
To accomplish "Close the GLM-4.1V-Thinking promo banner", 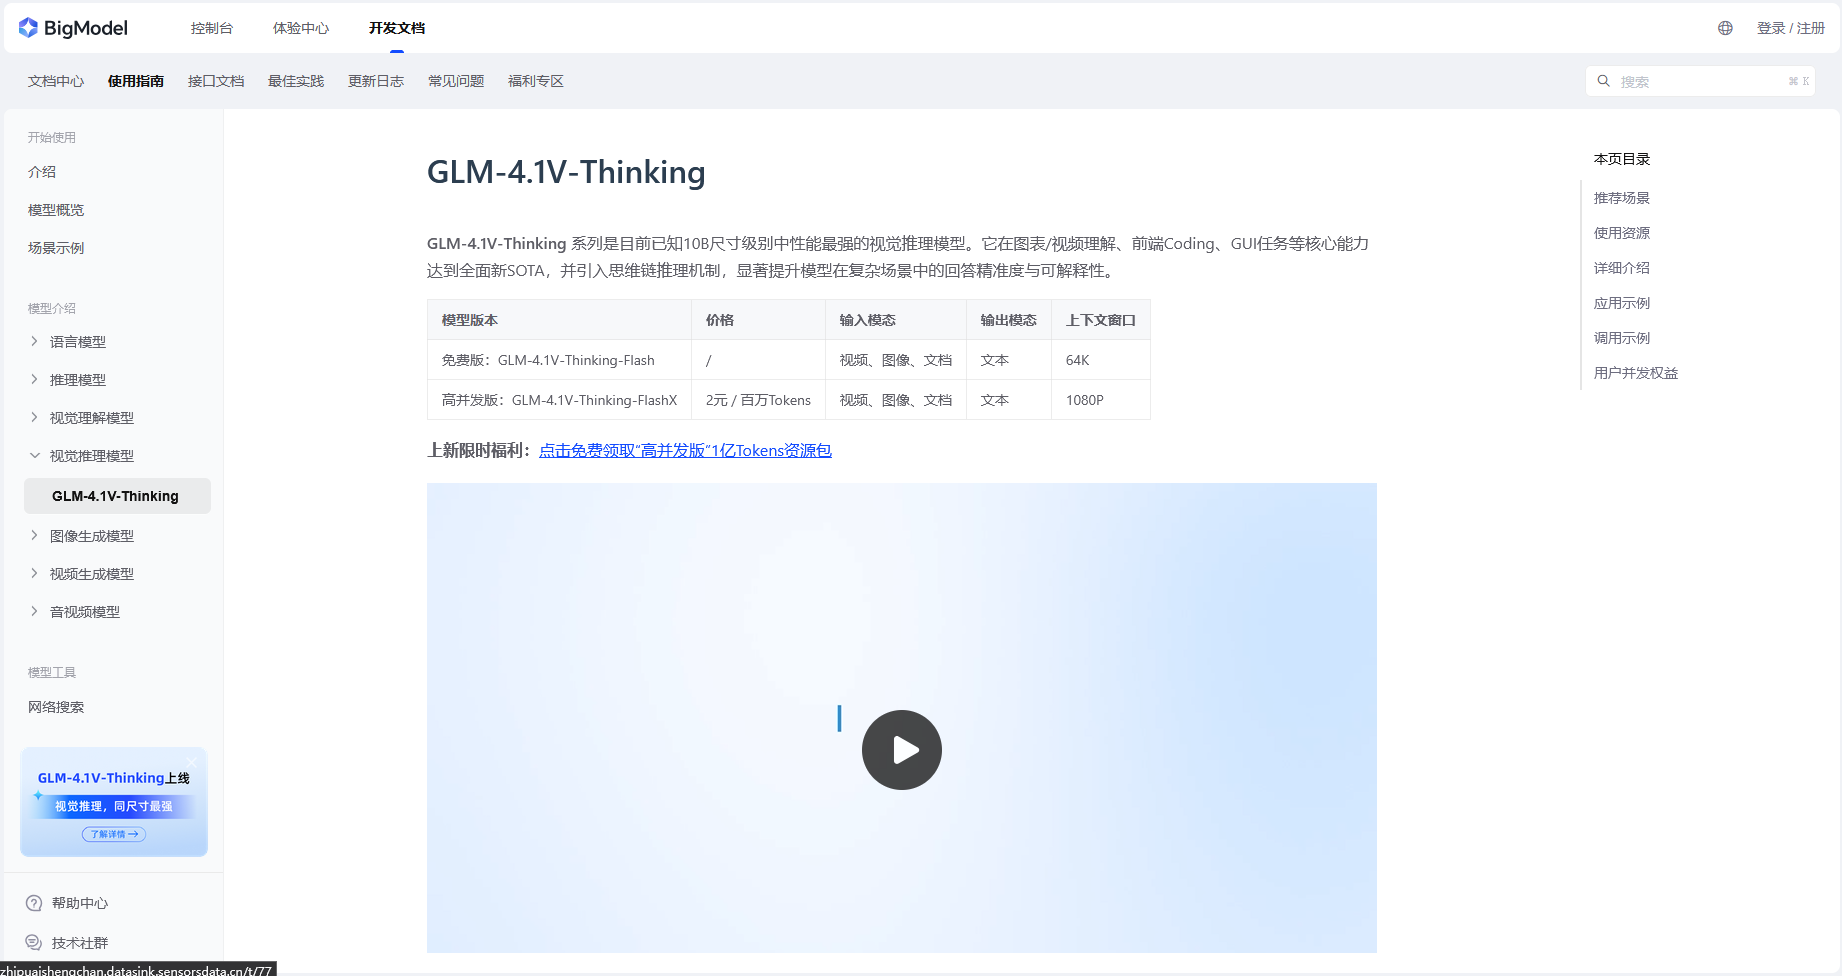I will (x=192, y=762).
